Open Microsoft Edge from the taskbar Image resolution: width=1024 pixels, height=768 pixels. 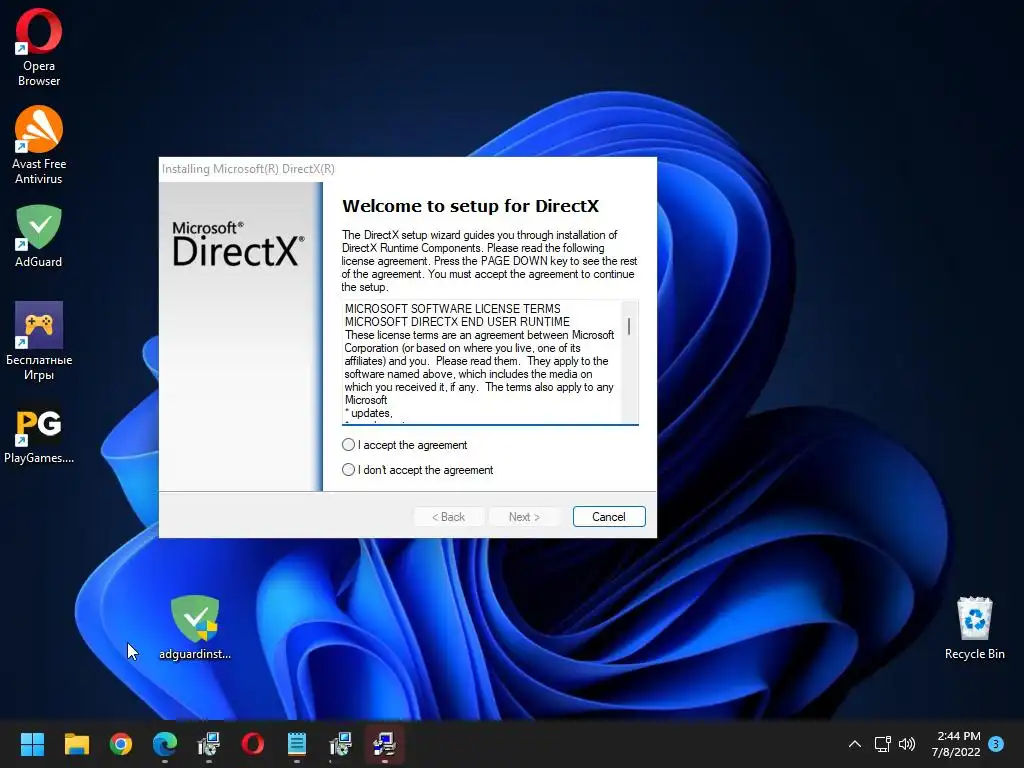(165, 744)
